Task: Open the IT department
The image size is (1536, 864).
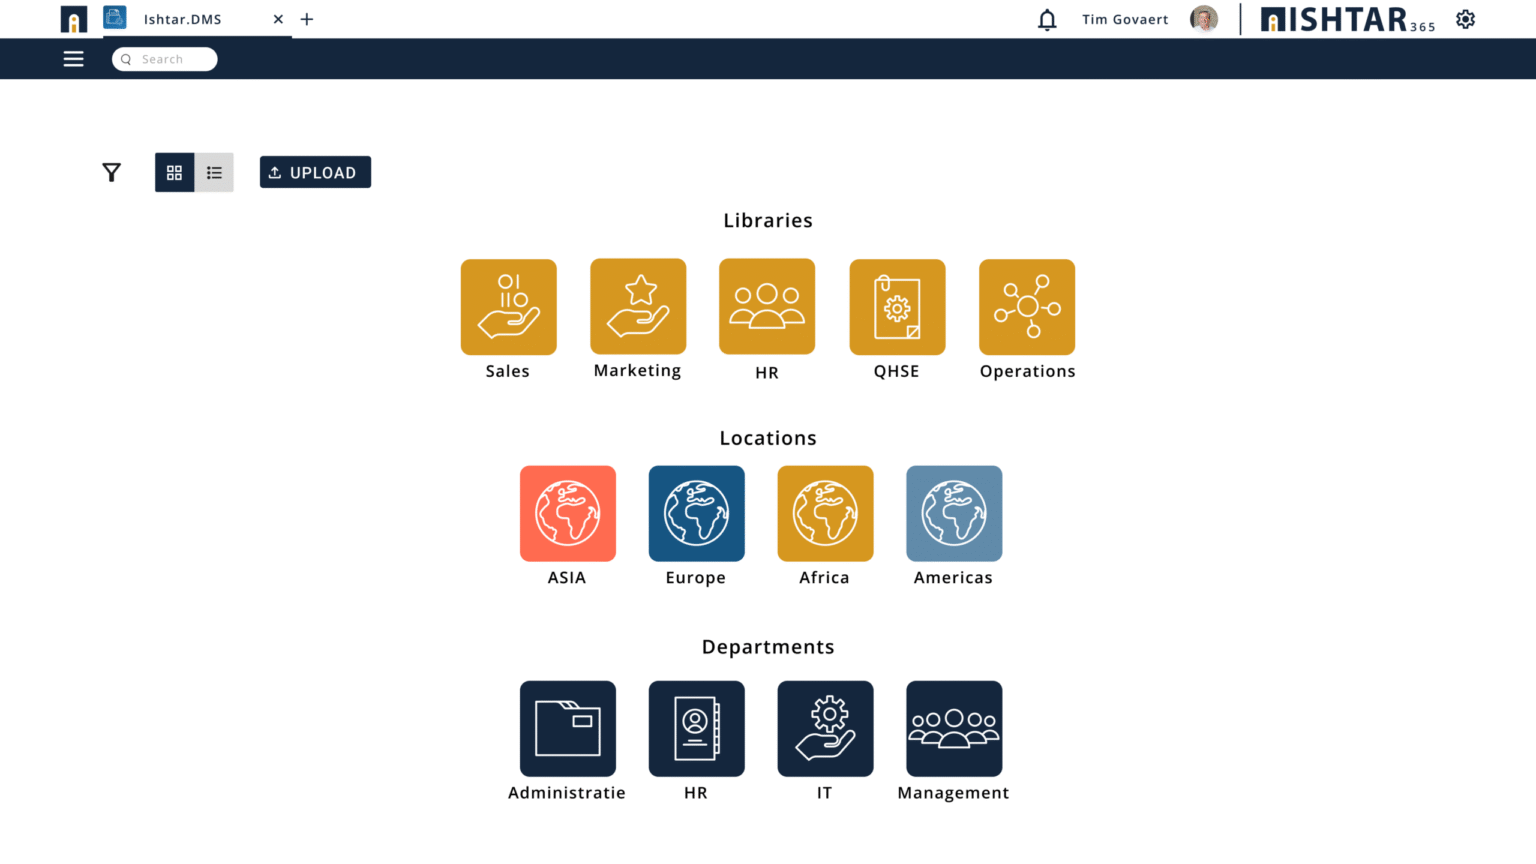Action: 825,729
